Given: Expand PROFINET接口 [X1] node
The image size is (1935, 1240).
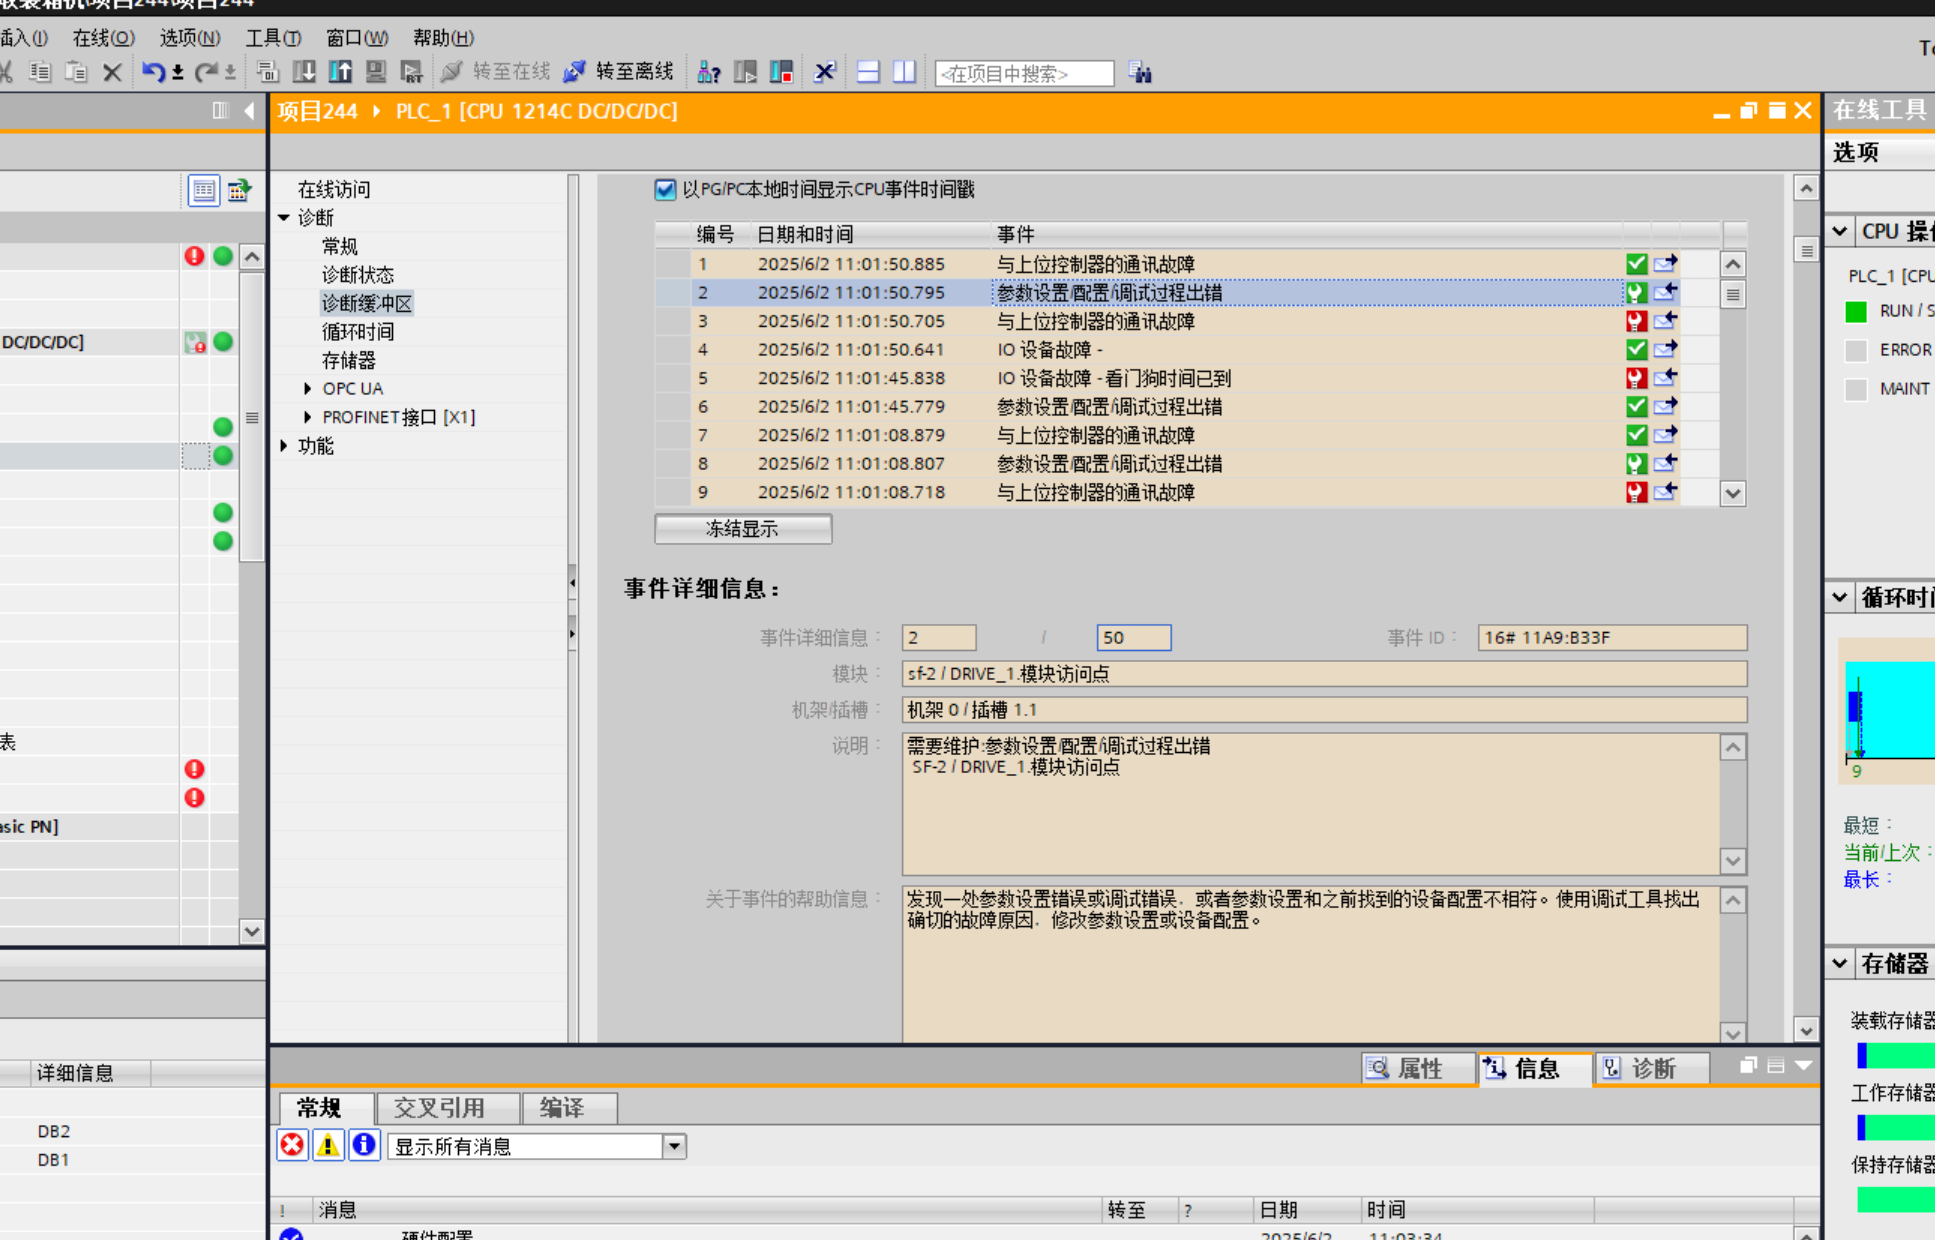Looking at the screenshot, I should point(308,417).
